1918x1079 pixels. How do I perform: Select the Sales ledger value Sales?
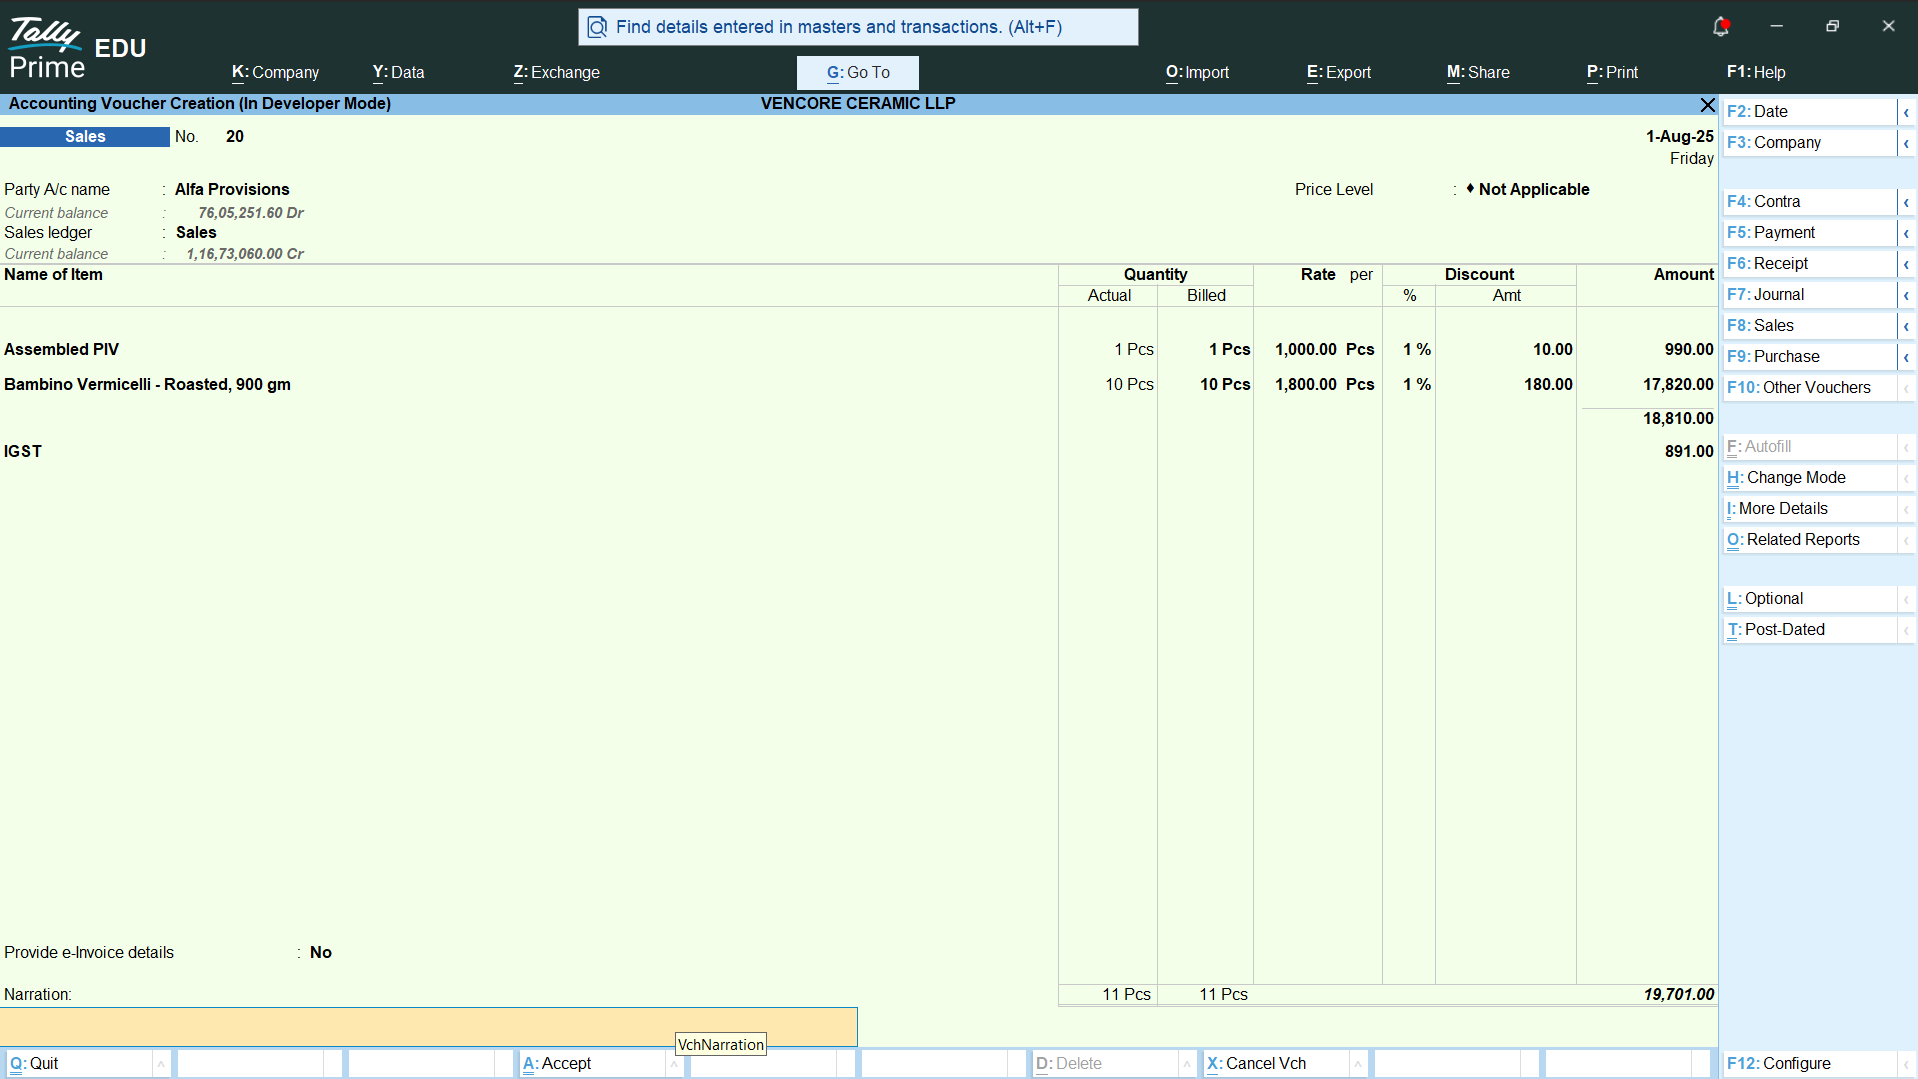tap(196, 233)
